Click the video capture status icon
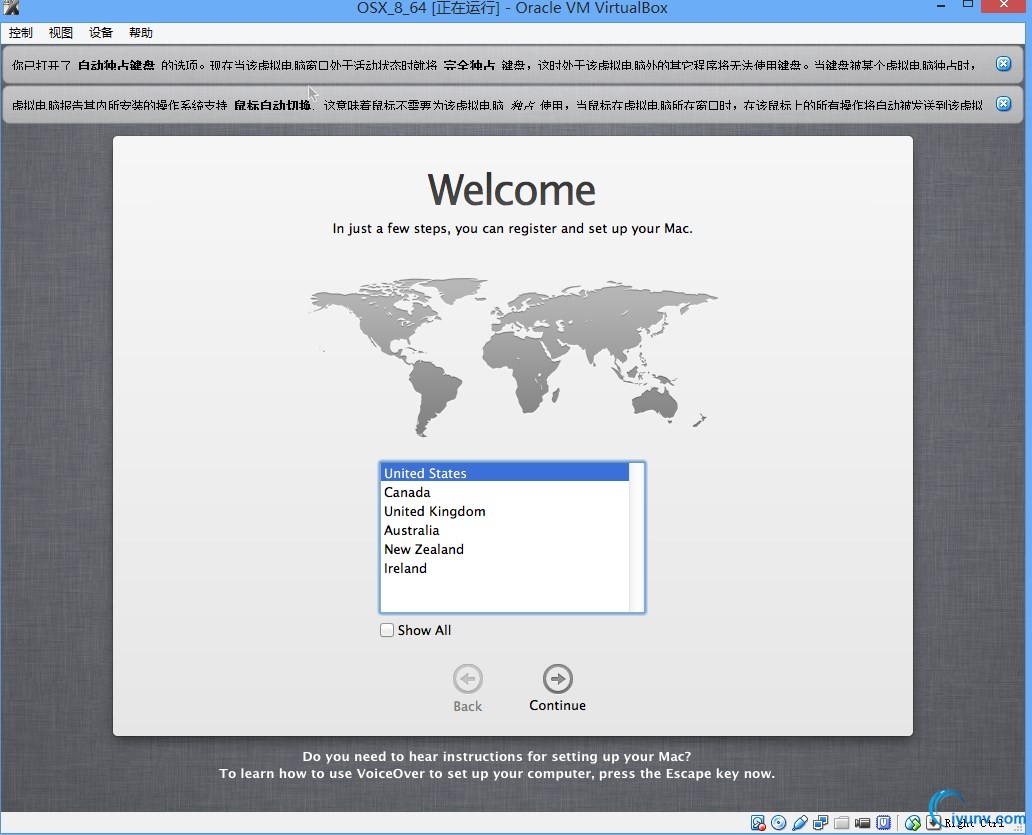The height and width of the screenshot is (835, 1032). pos(862,822)
